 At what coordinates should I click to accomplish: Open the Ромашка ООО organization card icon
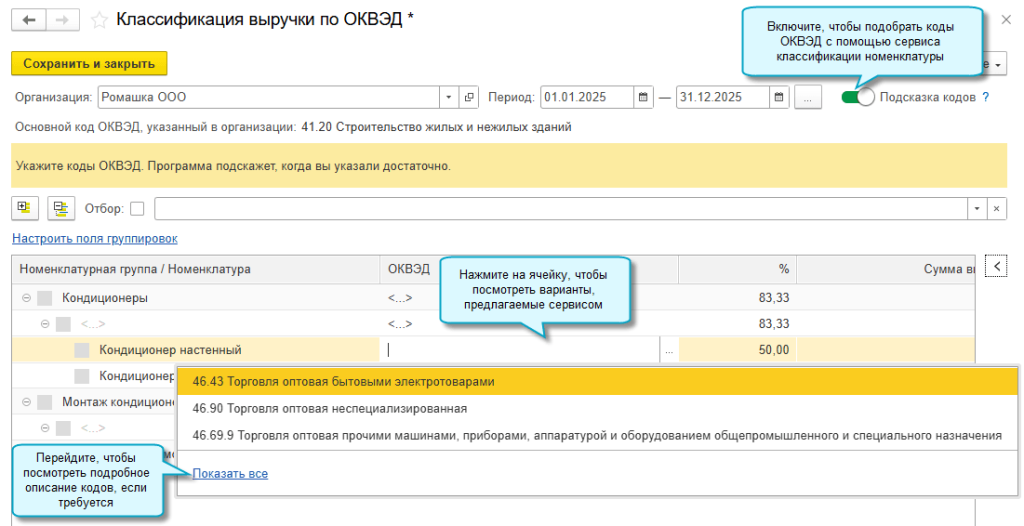[469, 98]
